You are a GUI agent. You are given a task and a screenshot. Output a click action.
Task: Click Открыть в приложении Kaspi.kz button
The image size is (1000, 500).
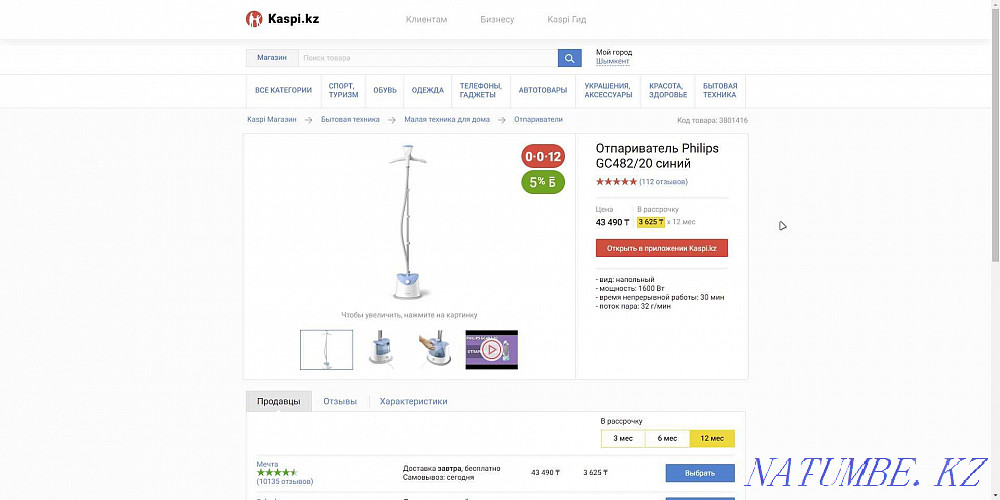[x=662, y=248]
